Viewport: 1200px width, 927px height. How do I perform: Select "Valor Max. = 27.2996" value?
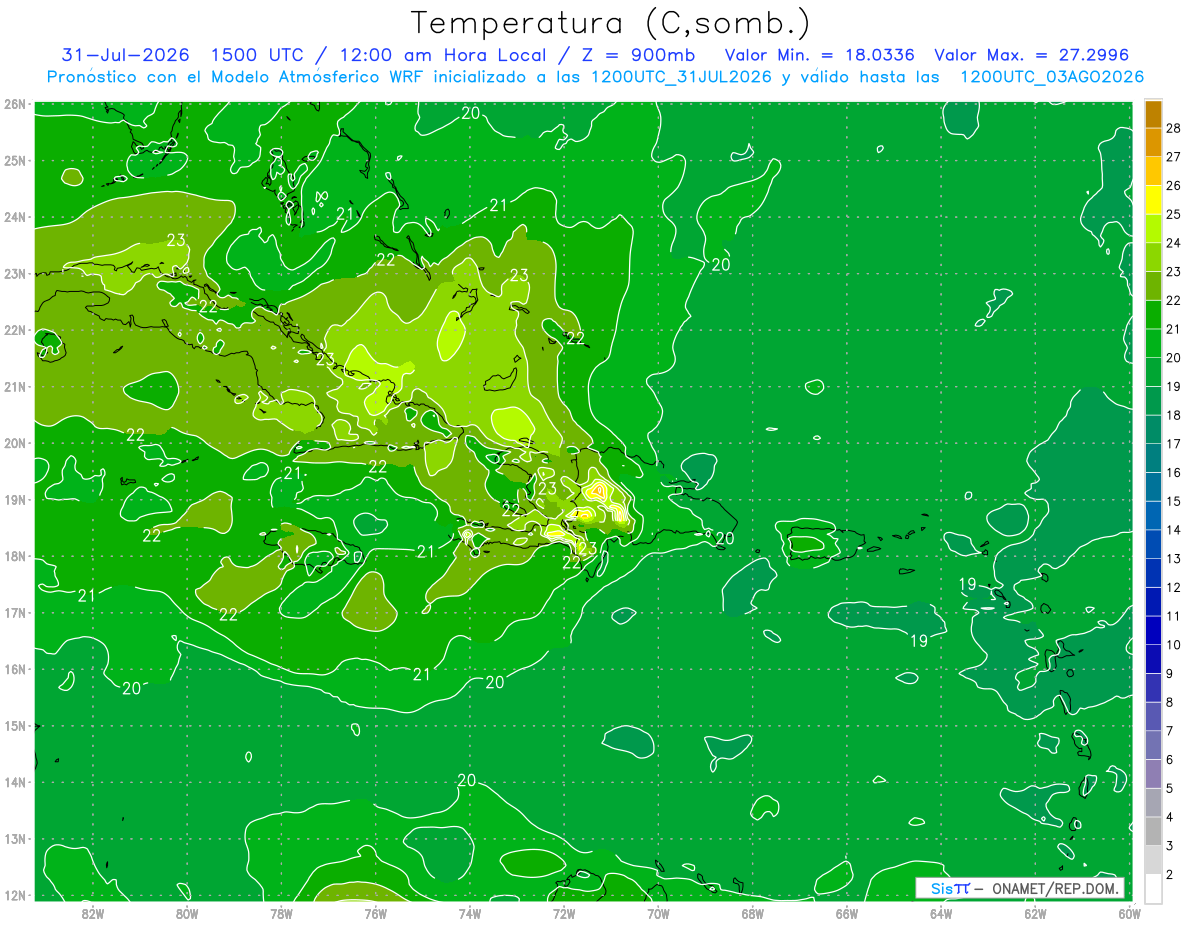tap(1032, 55)
